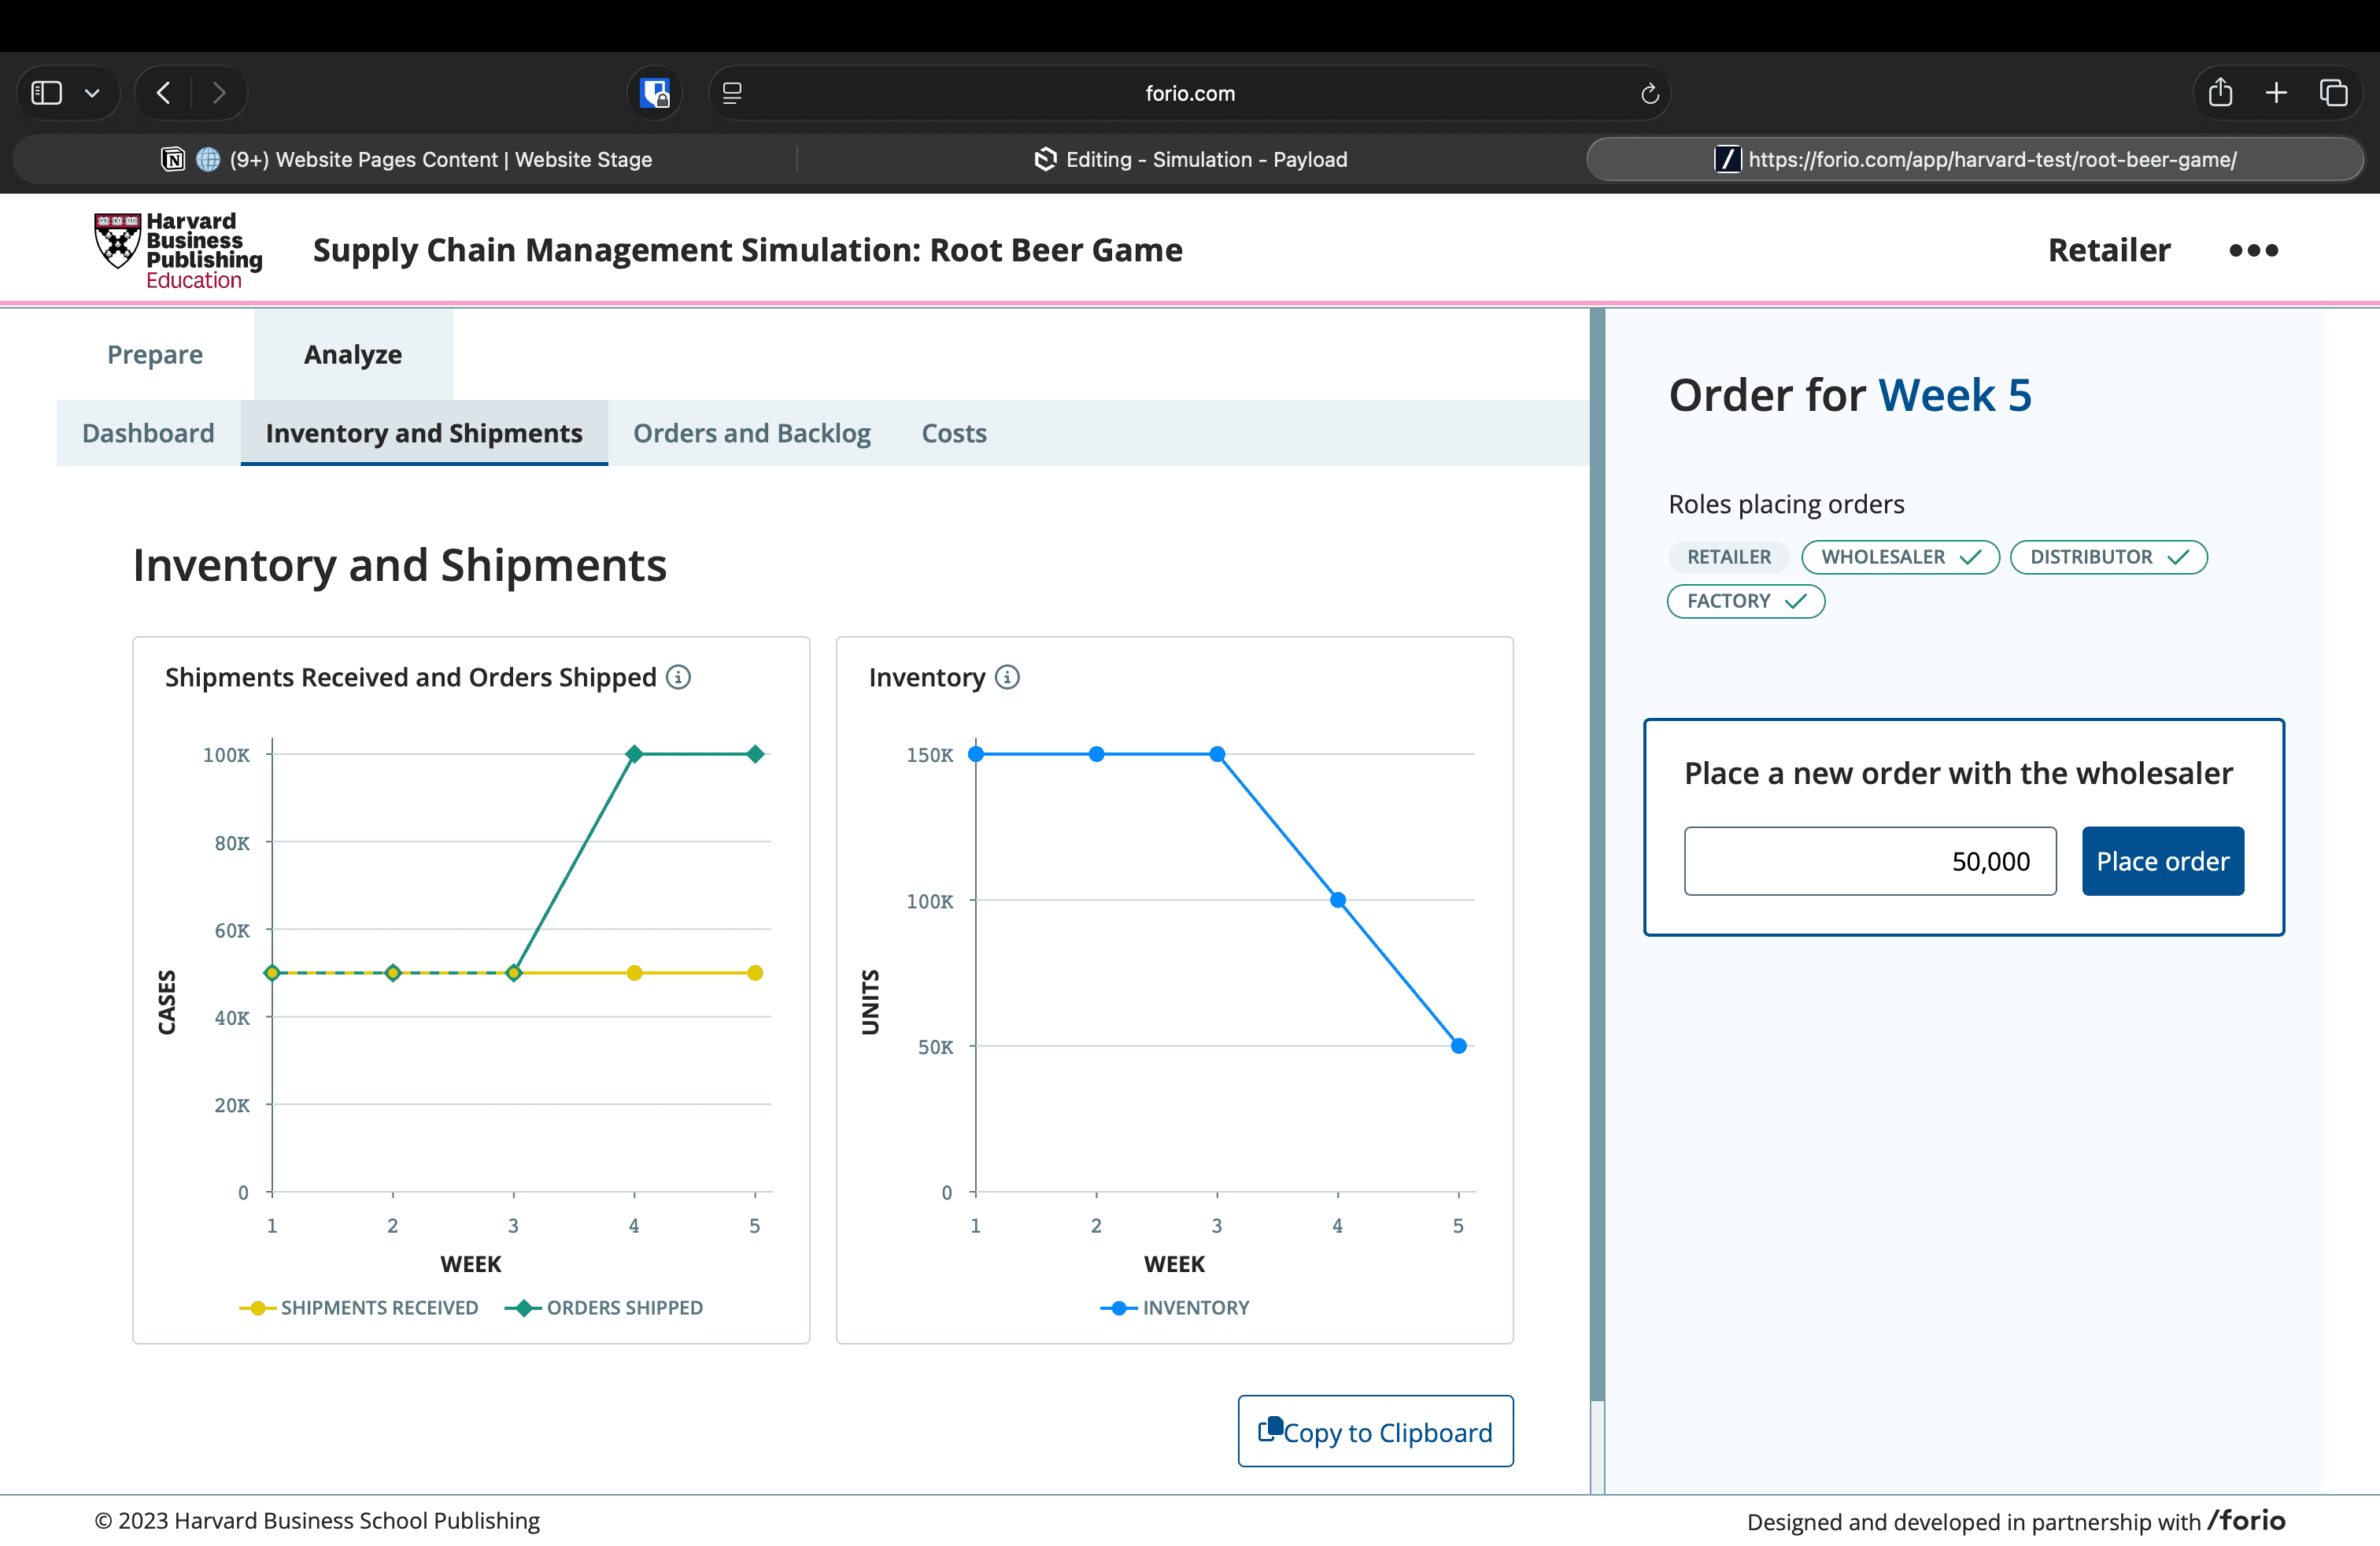This screenshot has width=2380, height=1546.
Task: Open the Dashboard sub-tab
Action: pyautogui.click(x=148, y=433)
